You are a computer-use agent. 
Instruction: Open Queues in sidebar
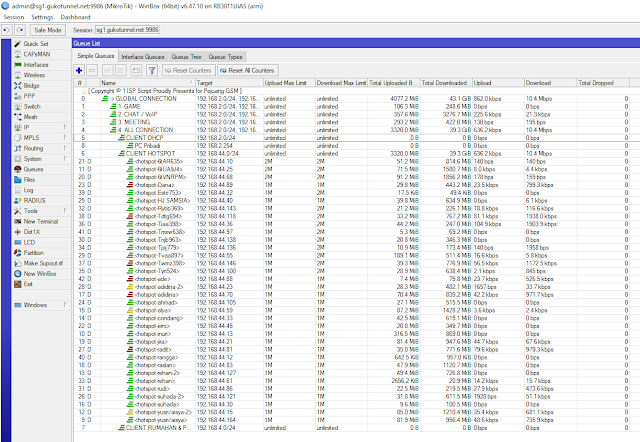click(x=33, y=169)
